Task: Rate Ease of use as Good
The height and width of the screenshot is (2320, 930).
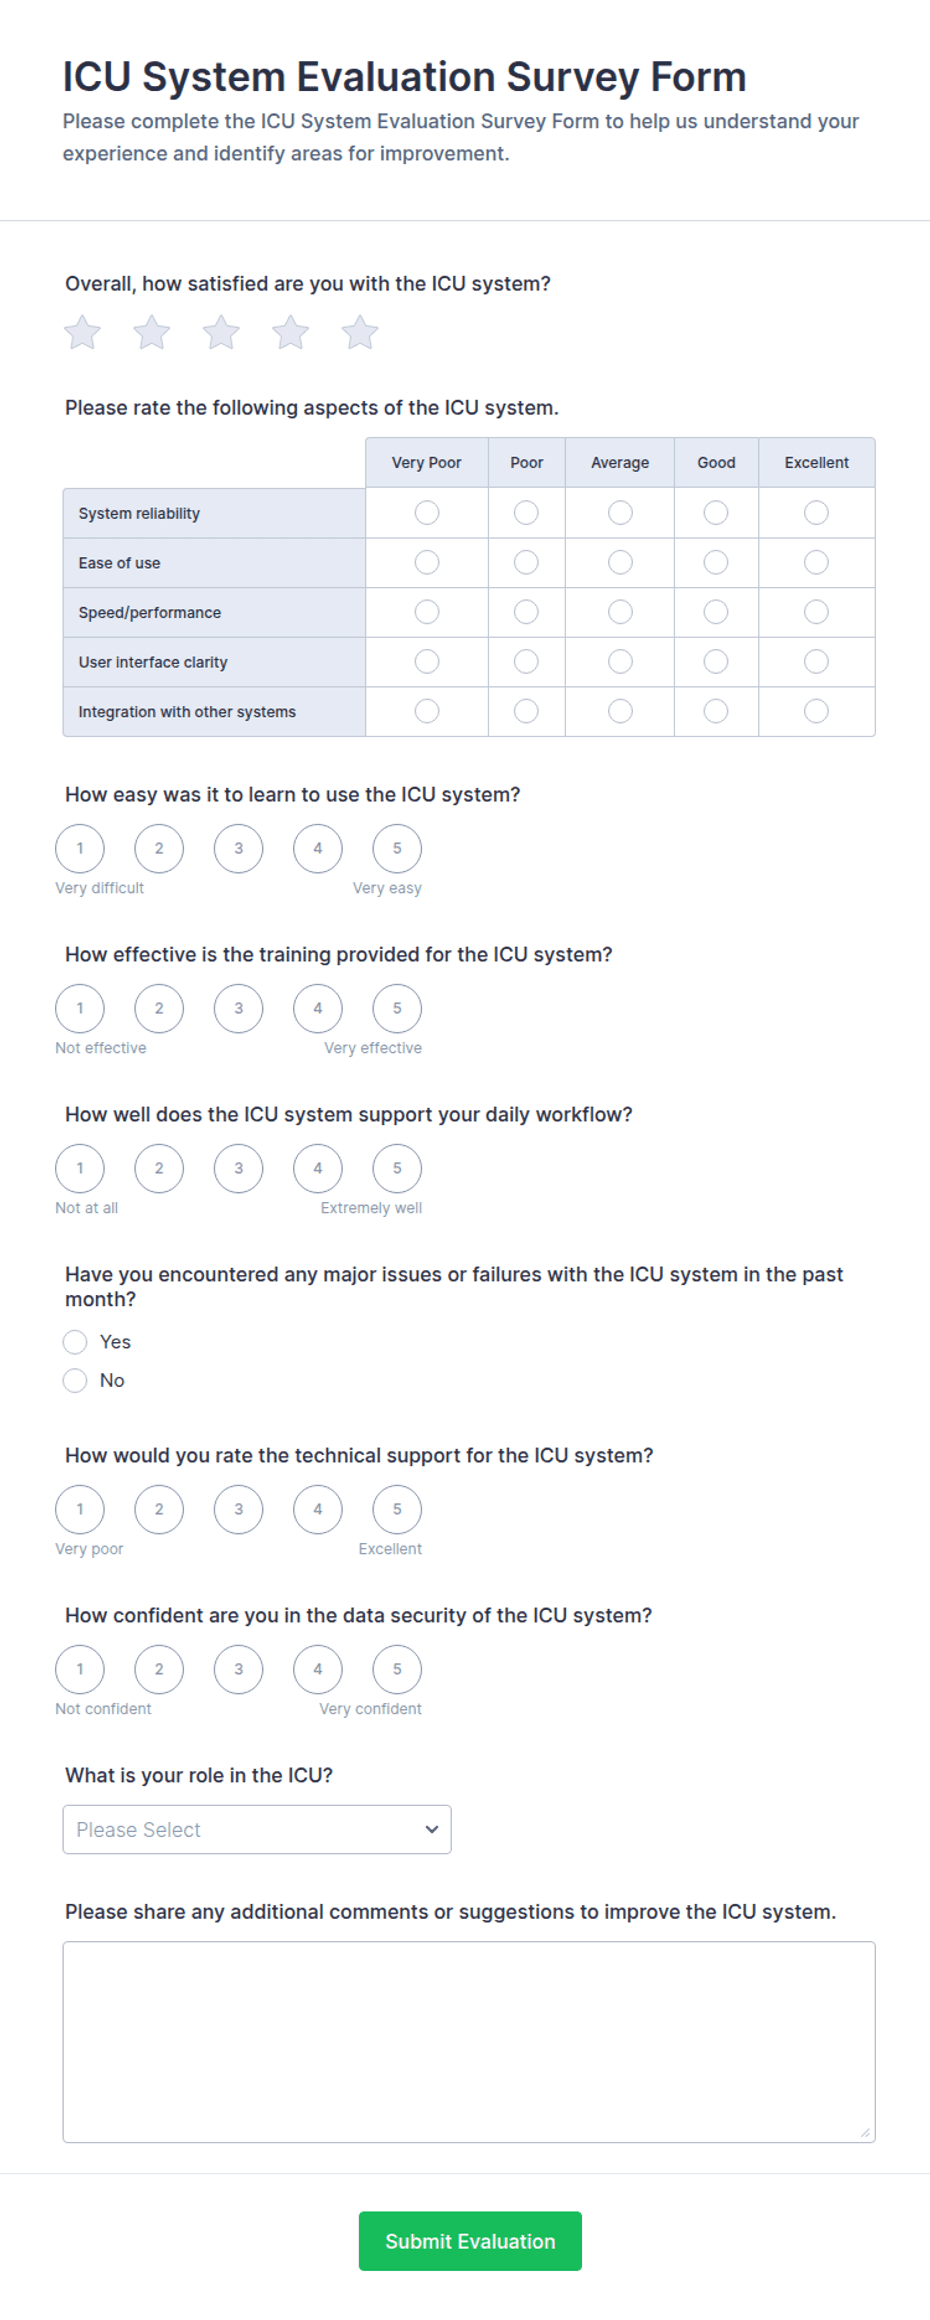Action: coord(716,563)
